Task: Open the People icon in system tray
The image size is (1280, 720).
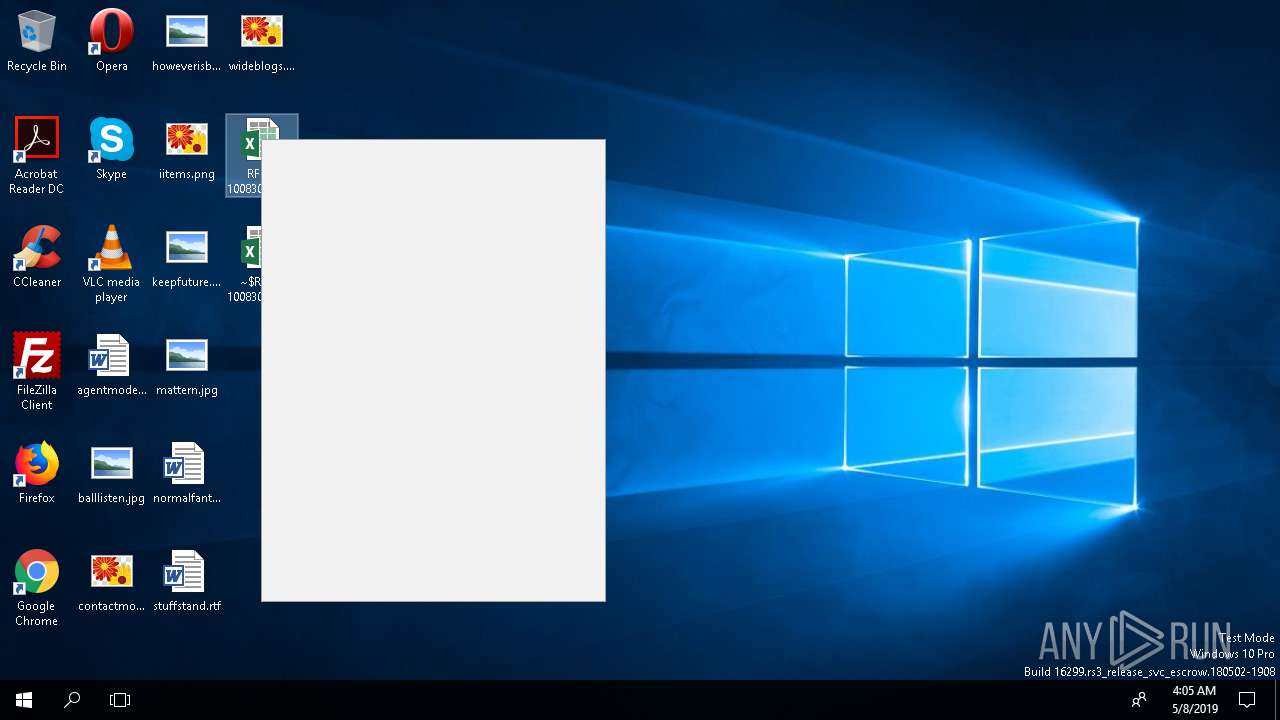Action: coord(1138,700)
